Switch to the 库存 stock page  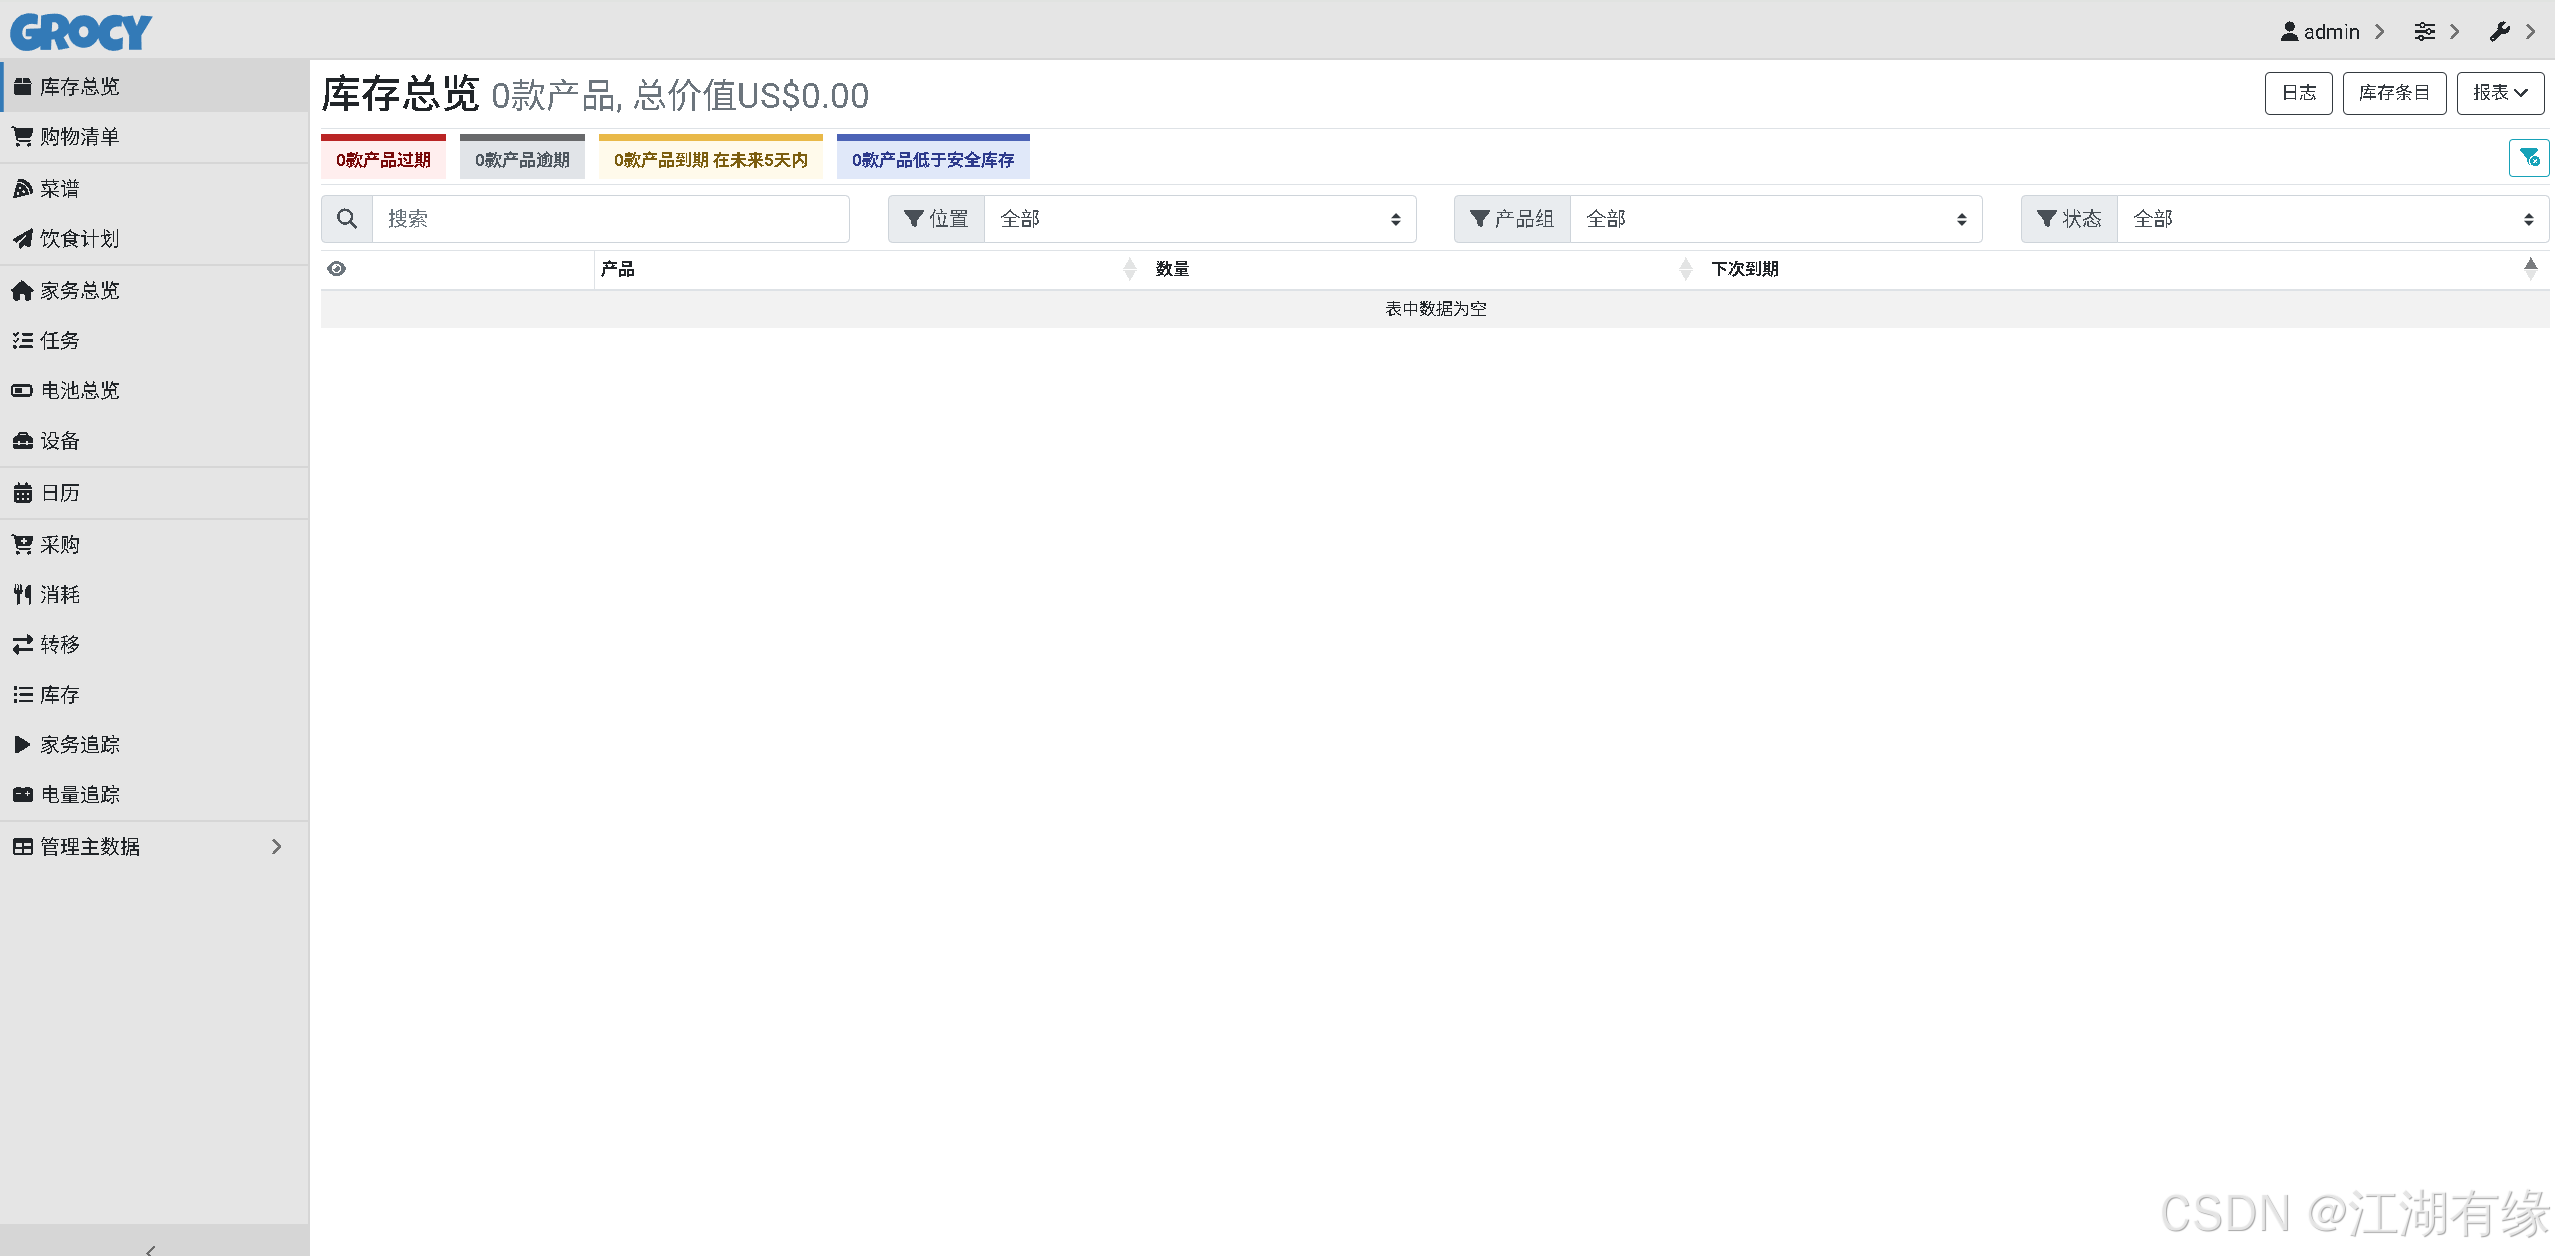coord(58,694)
